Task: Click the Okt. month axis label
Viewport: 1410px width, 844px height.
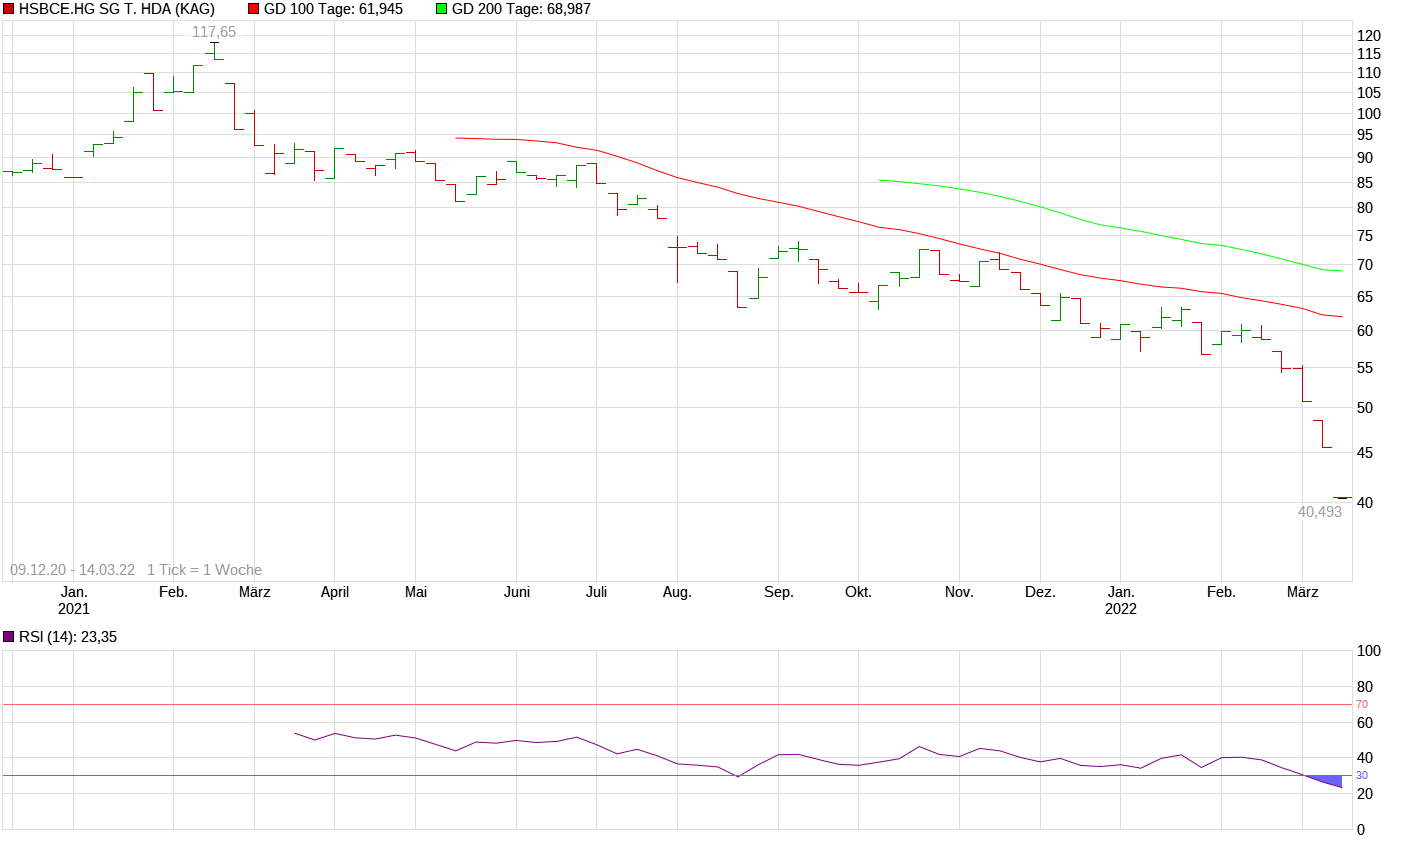Action: (858, 592)
